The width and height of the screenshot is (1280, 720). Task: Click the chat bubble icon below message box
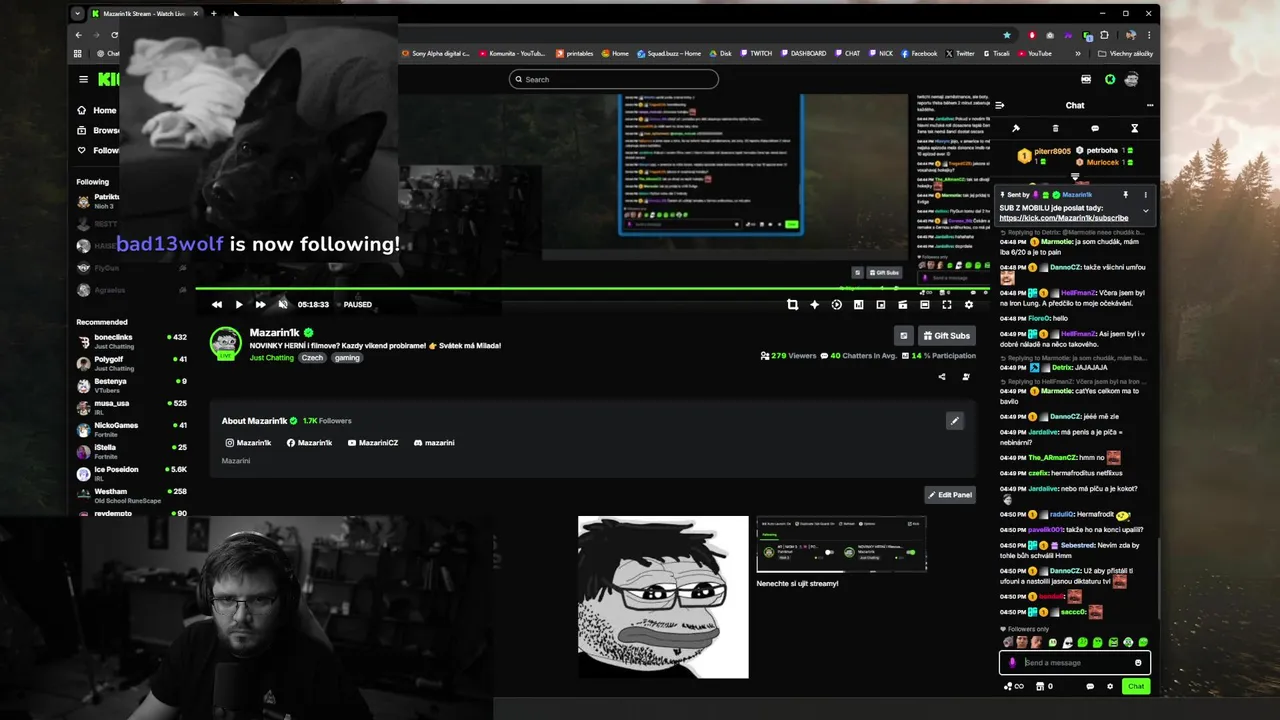click(x=1089, y=686)
